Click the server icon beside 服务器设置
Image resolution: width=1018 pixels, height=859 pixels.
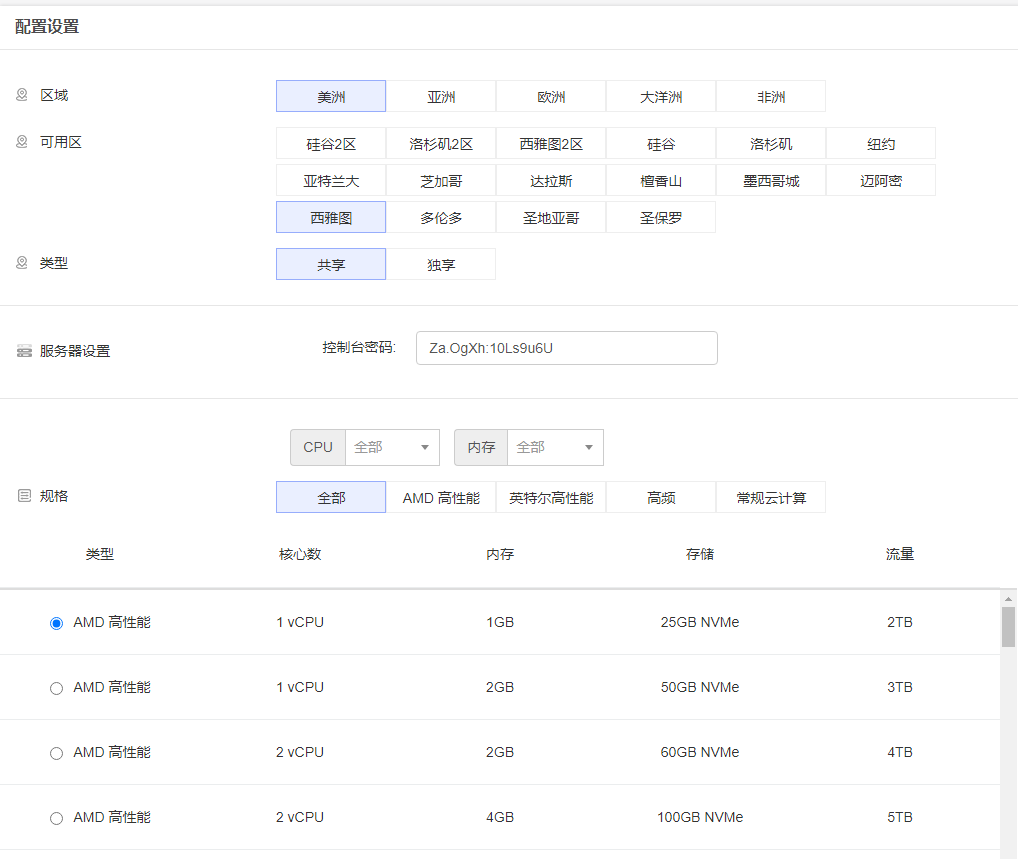click(24, 352)
